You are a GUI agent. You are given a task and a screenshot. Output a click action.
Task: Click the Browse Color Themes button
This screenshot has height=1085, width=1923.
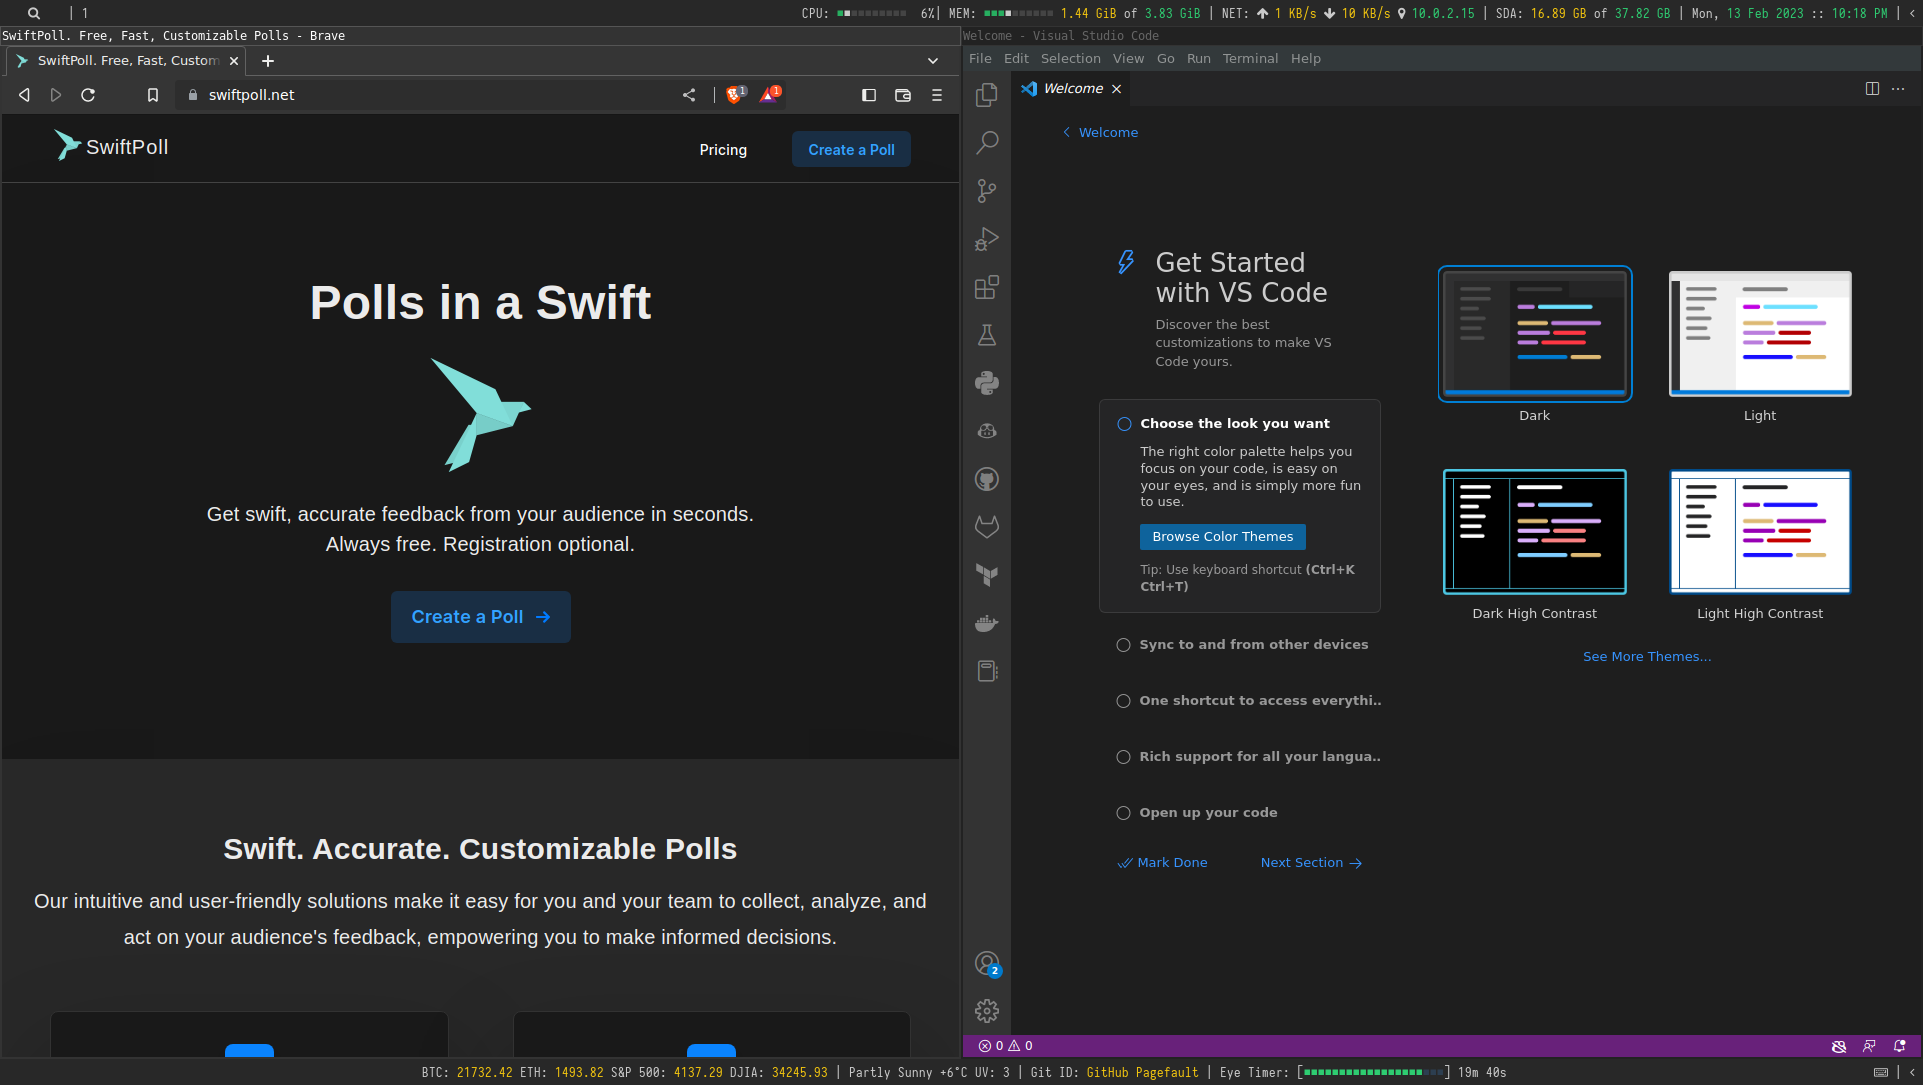[1222, 537]
